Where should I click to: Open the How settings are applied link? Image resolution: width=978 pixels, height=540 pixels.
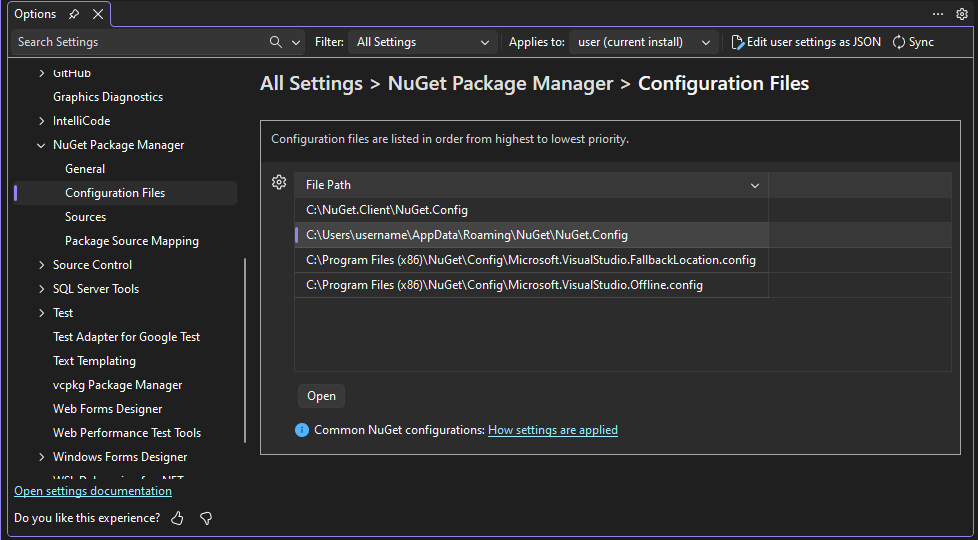(553, 430)
